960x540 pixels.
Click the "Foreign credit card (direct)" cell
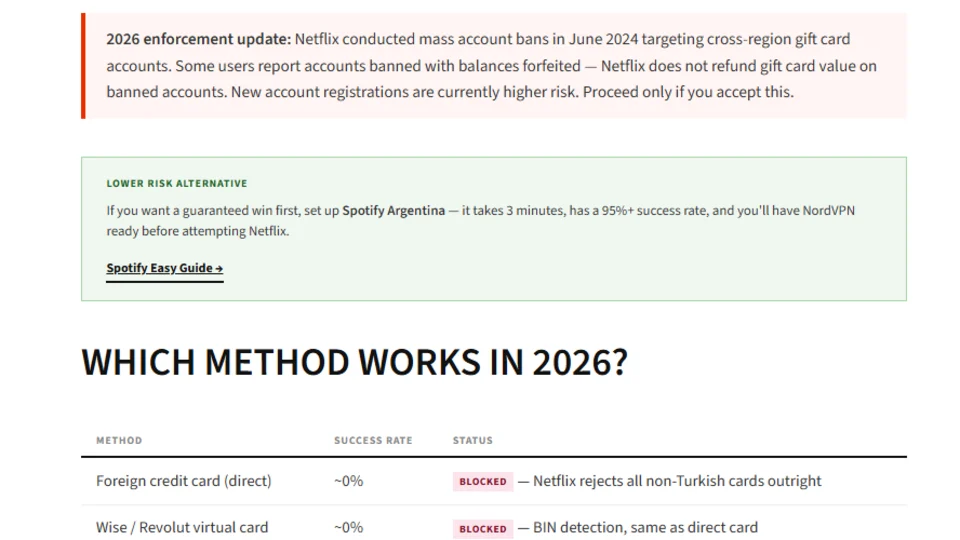[x=183, y=481]
